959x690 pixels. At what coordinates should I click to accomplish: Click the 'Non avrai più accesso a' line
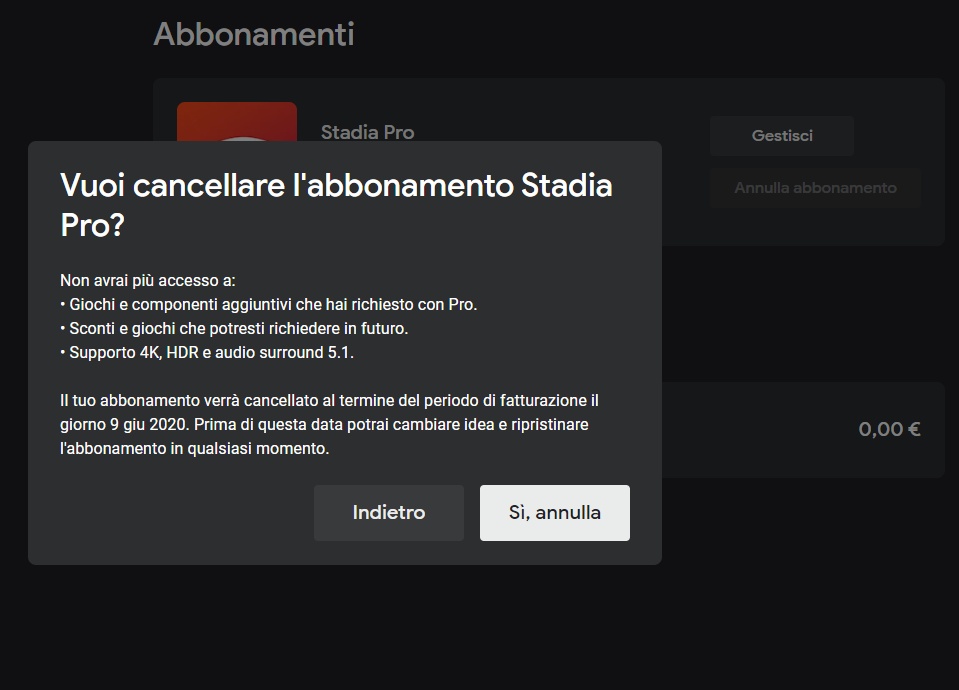pos(147,281)
